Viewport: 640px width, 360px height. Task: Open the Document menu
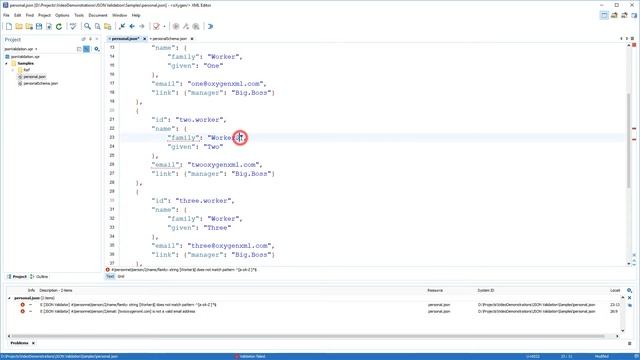tap(98, 15)
